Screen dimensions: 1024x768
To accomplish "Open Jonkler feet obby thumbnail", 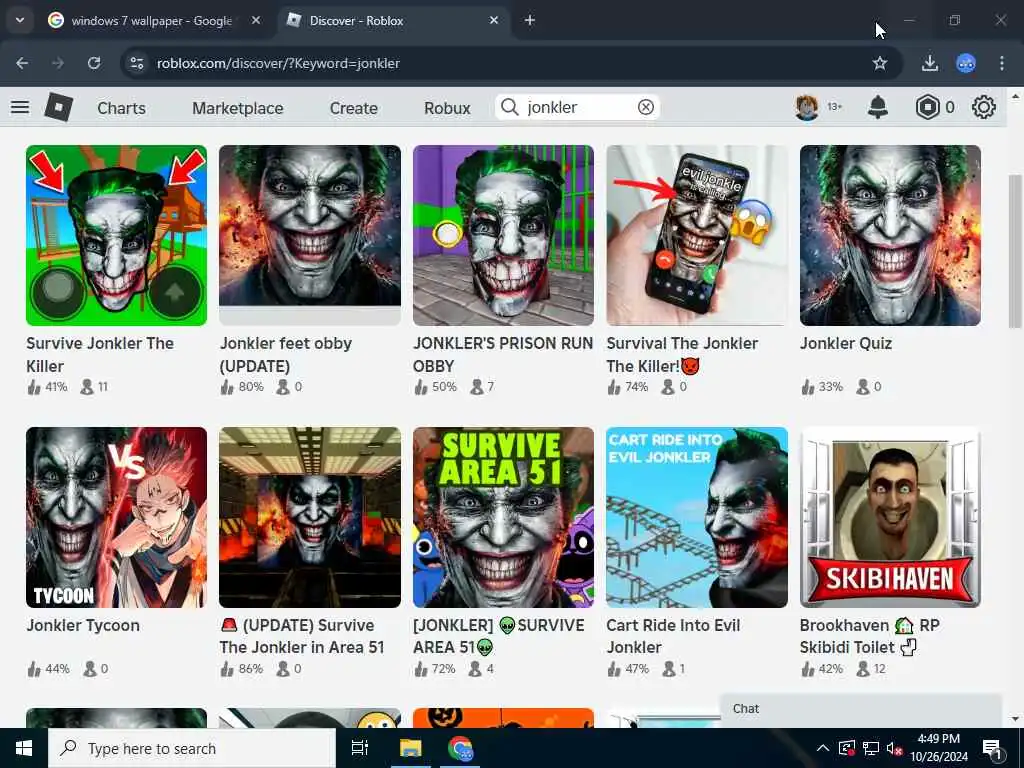I will click(310, 235).
